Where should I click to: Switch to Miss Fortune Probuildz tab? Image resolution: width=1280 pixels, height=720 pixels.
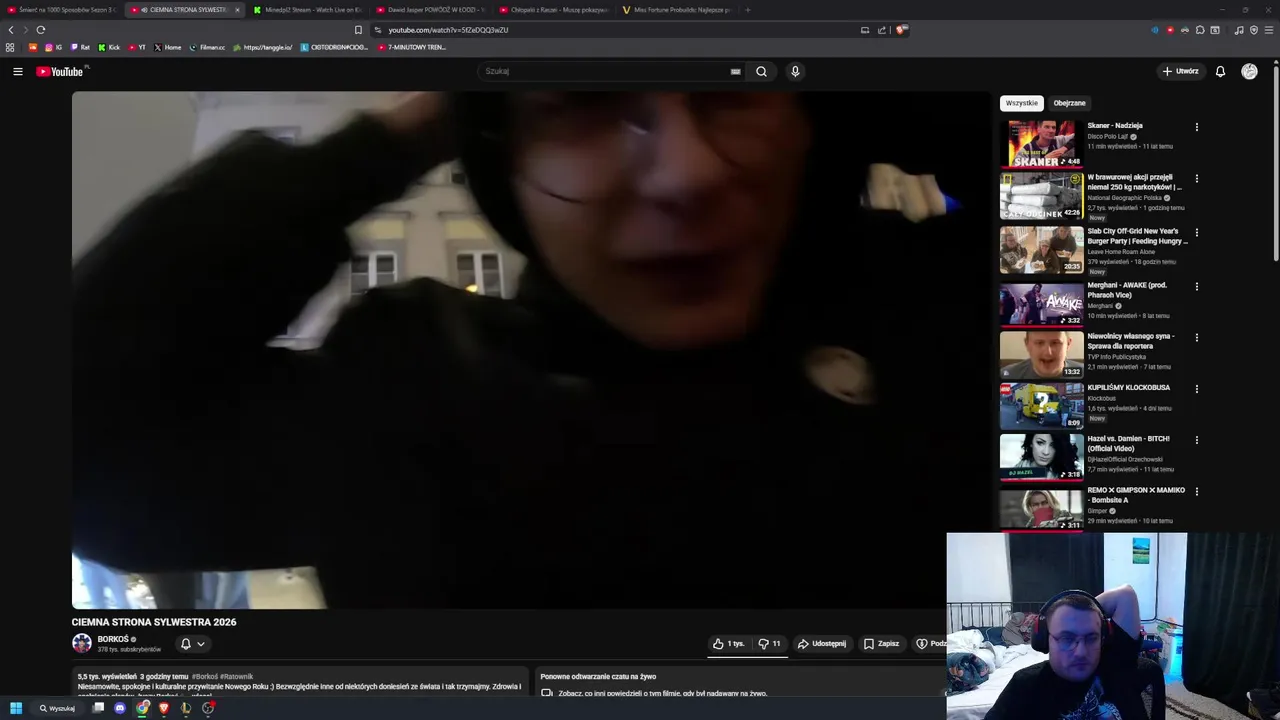676,10
